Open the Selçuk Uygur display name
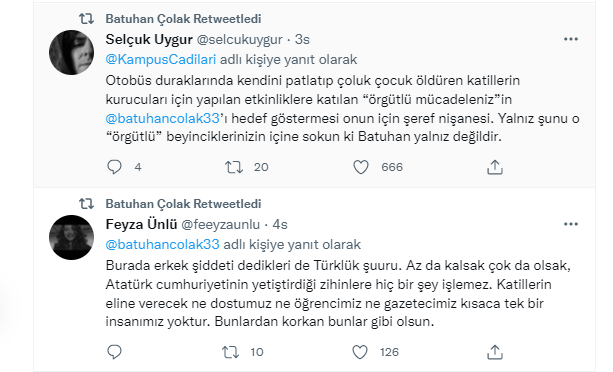The height and width of the screenshot is (372, 613). tap(149, 39)
